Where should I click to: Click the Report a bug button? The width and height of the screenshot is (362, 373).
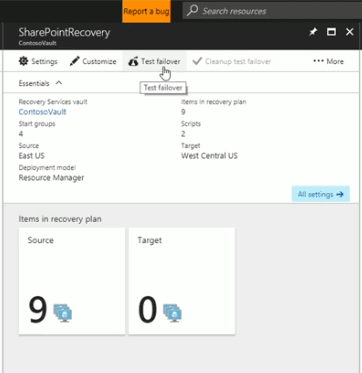146,11
